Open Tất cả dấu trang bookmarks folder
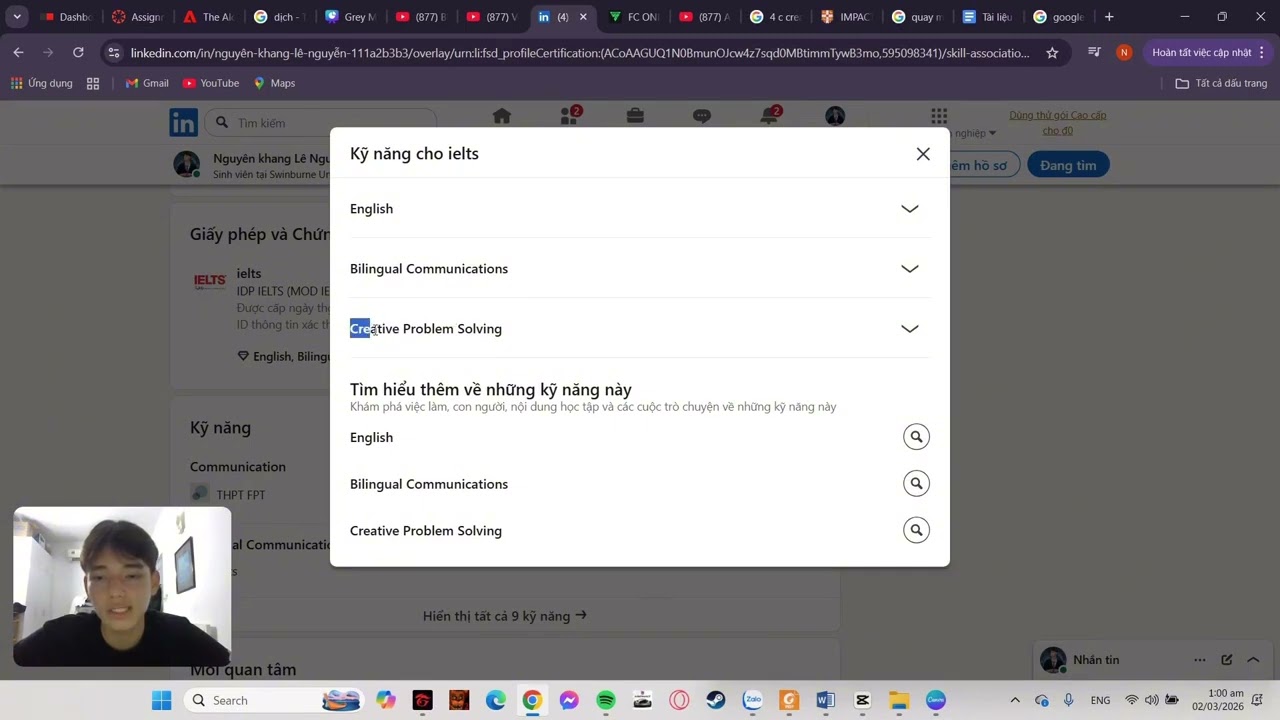Screen dimensions: 1280x720 pos(1221,83)
